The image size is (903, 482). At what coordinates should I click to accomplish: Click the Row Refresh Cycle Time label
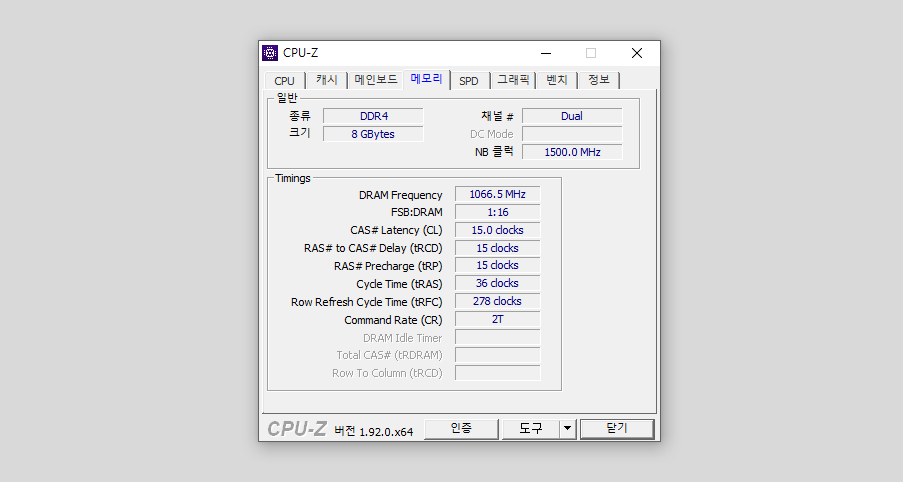(367, 302)
